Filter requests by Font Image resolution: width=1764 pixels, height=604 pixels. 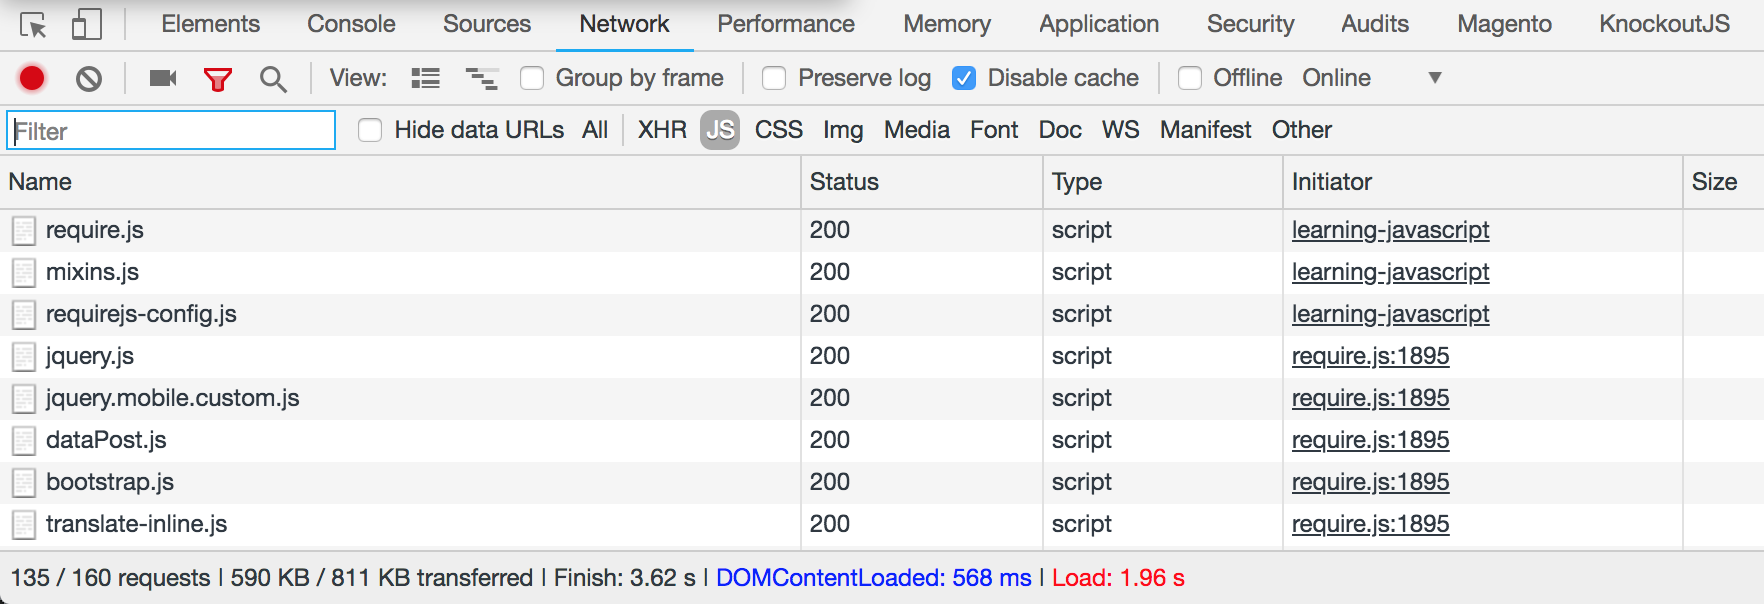point(994,130)
